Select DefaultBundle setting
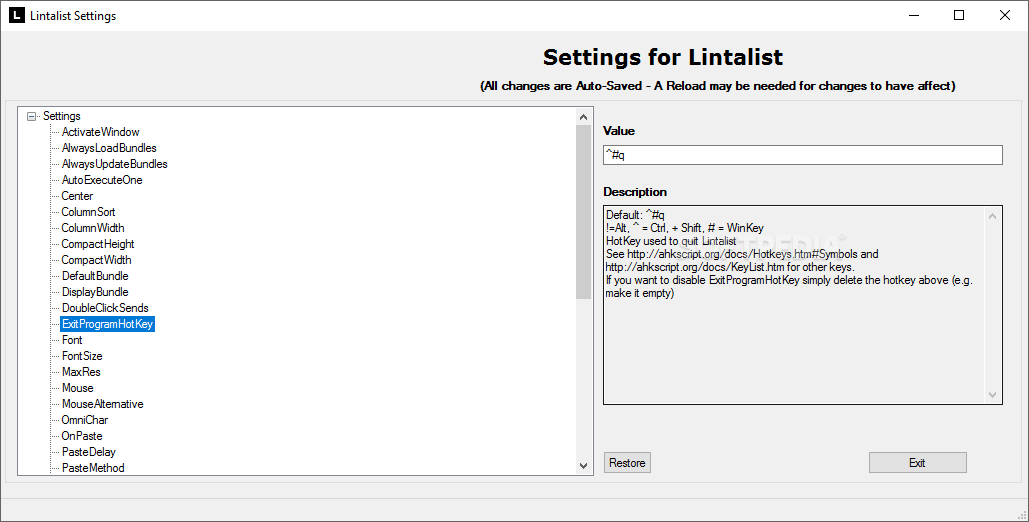Image resolution: width=1029 pixels, height=522 pixels. pos(95,276)
